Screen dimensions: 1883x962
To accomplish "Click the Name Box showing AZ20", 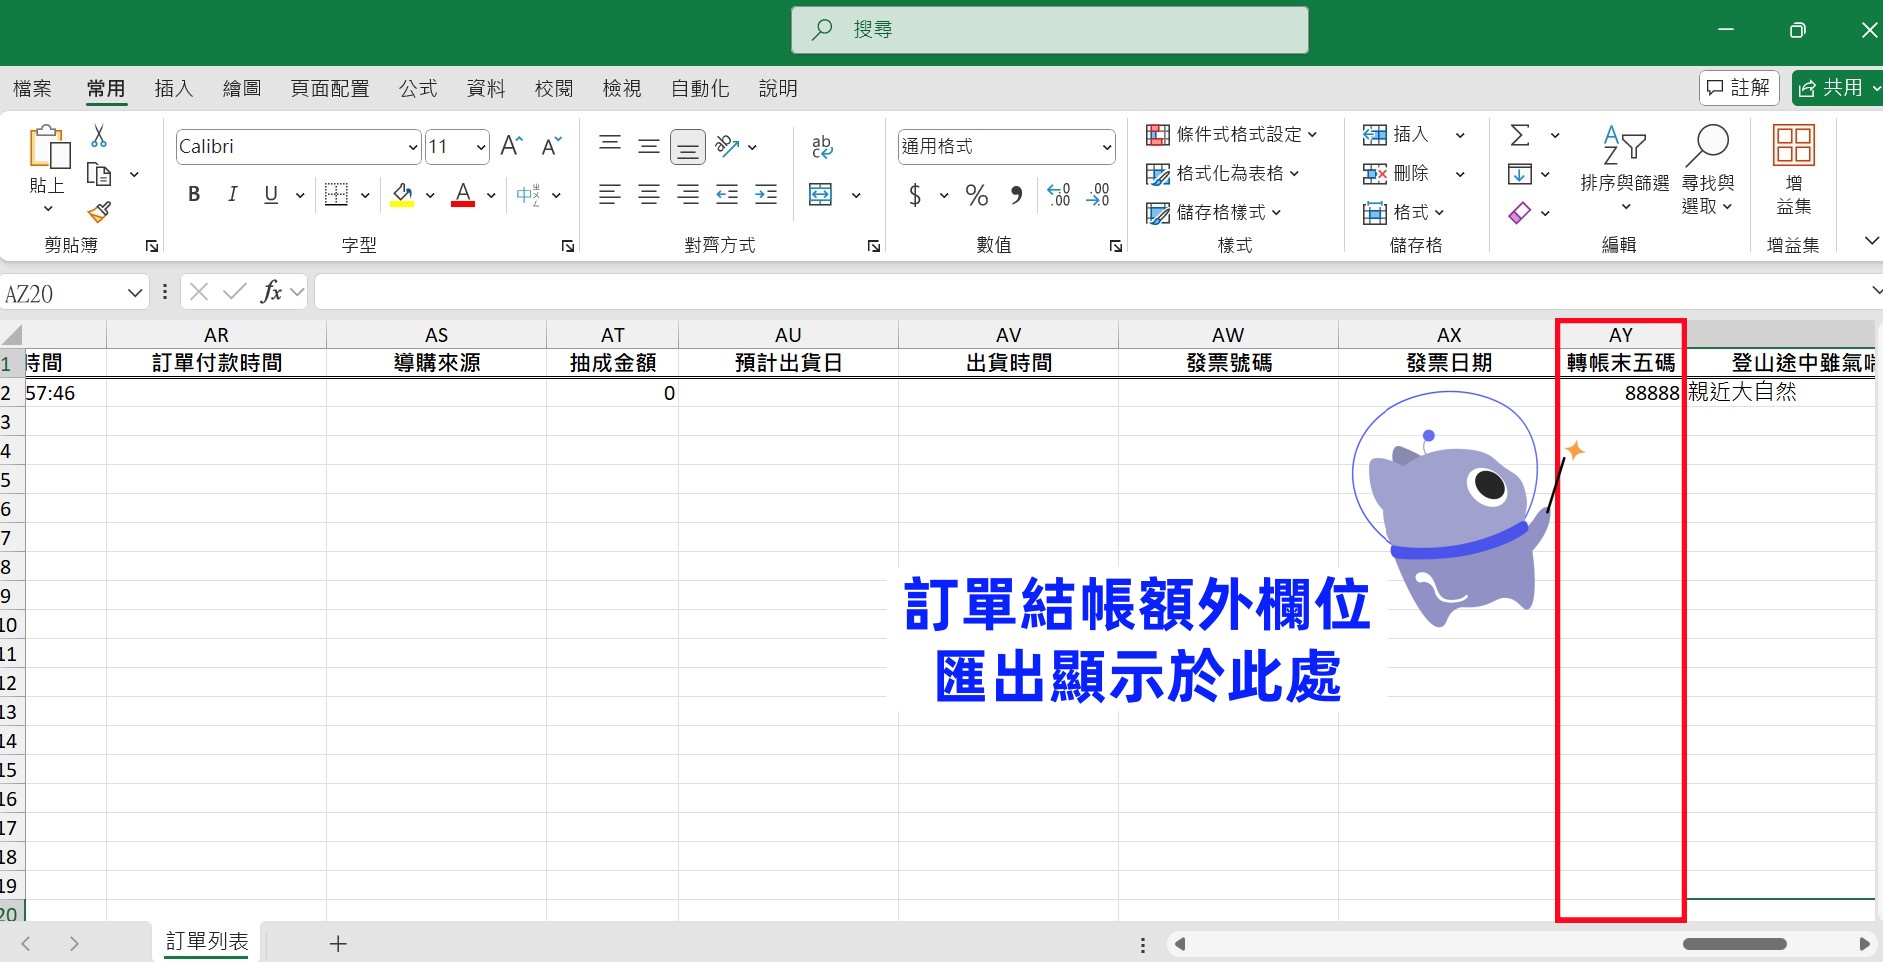I will [x=75, y=293].
